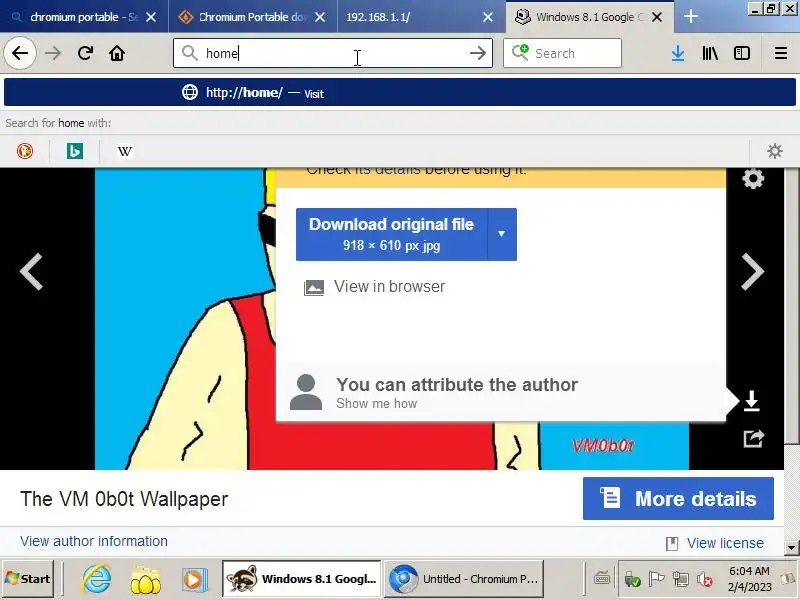This screenshot has width=800, height=600.
Task: Switch to Untitled Chromium Portable taskbar window
Action: point(463,579)
